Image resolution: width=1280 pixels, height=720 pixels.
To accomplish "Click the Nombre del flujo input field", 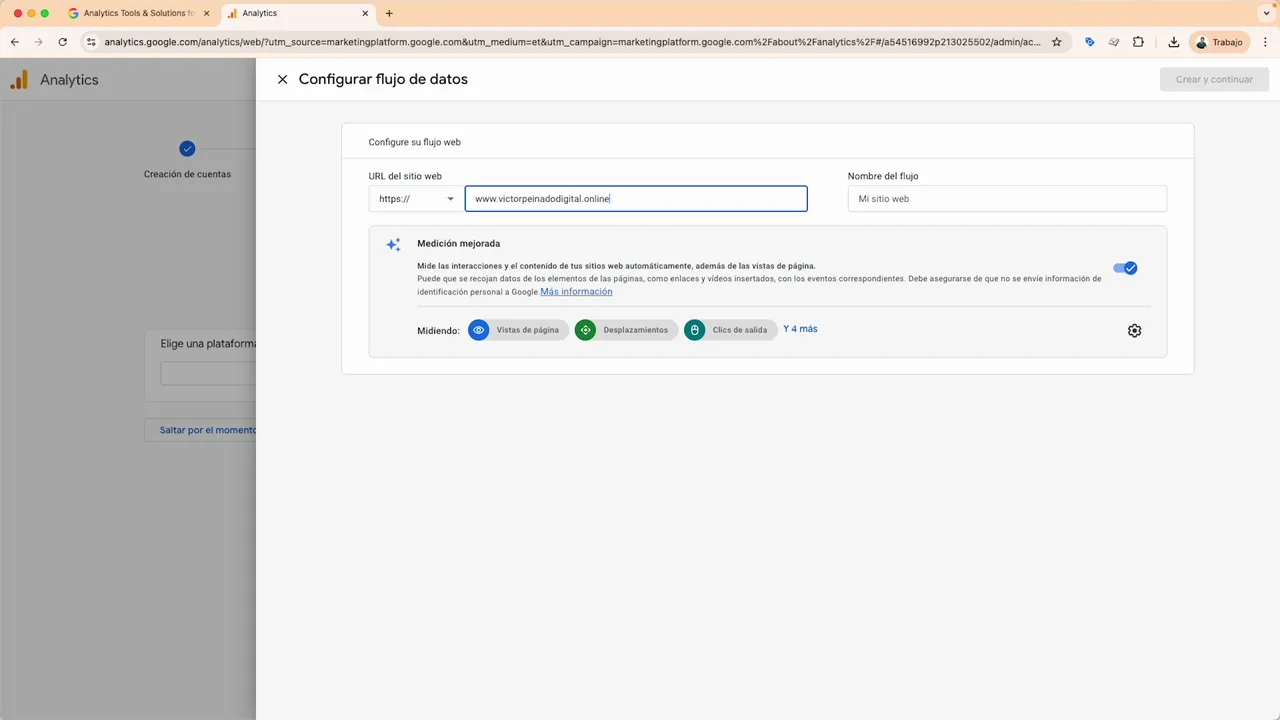I will 1006,198.
